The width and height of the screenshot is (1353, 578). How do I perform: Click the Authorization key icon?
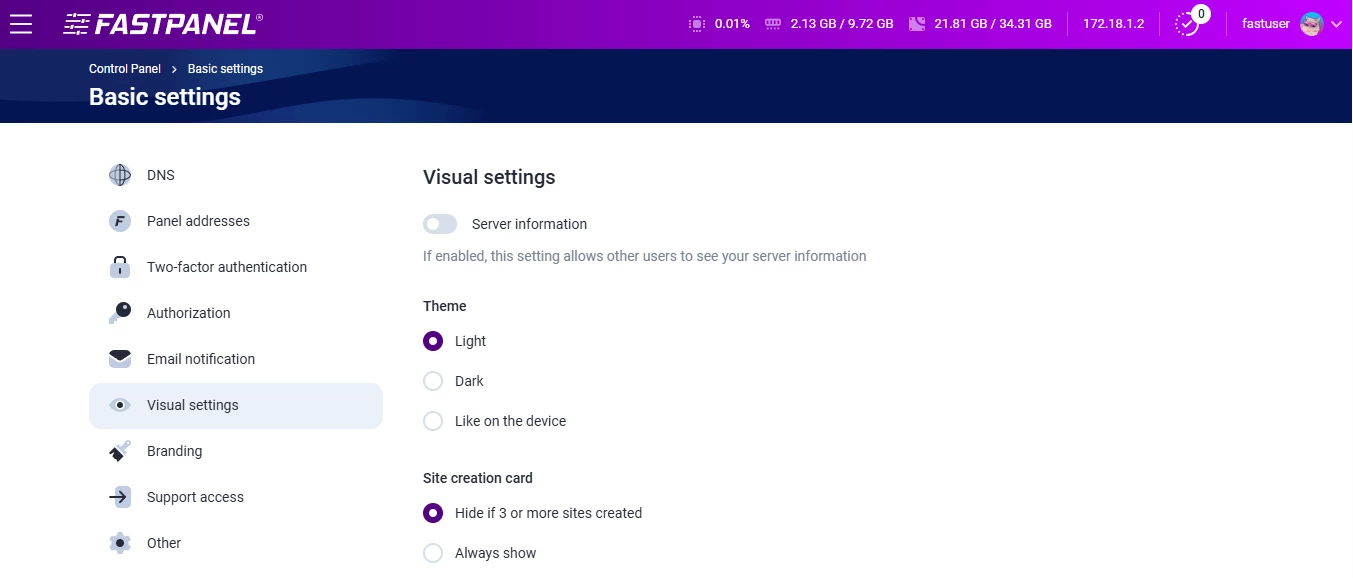click(119, 313)
